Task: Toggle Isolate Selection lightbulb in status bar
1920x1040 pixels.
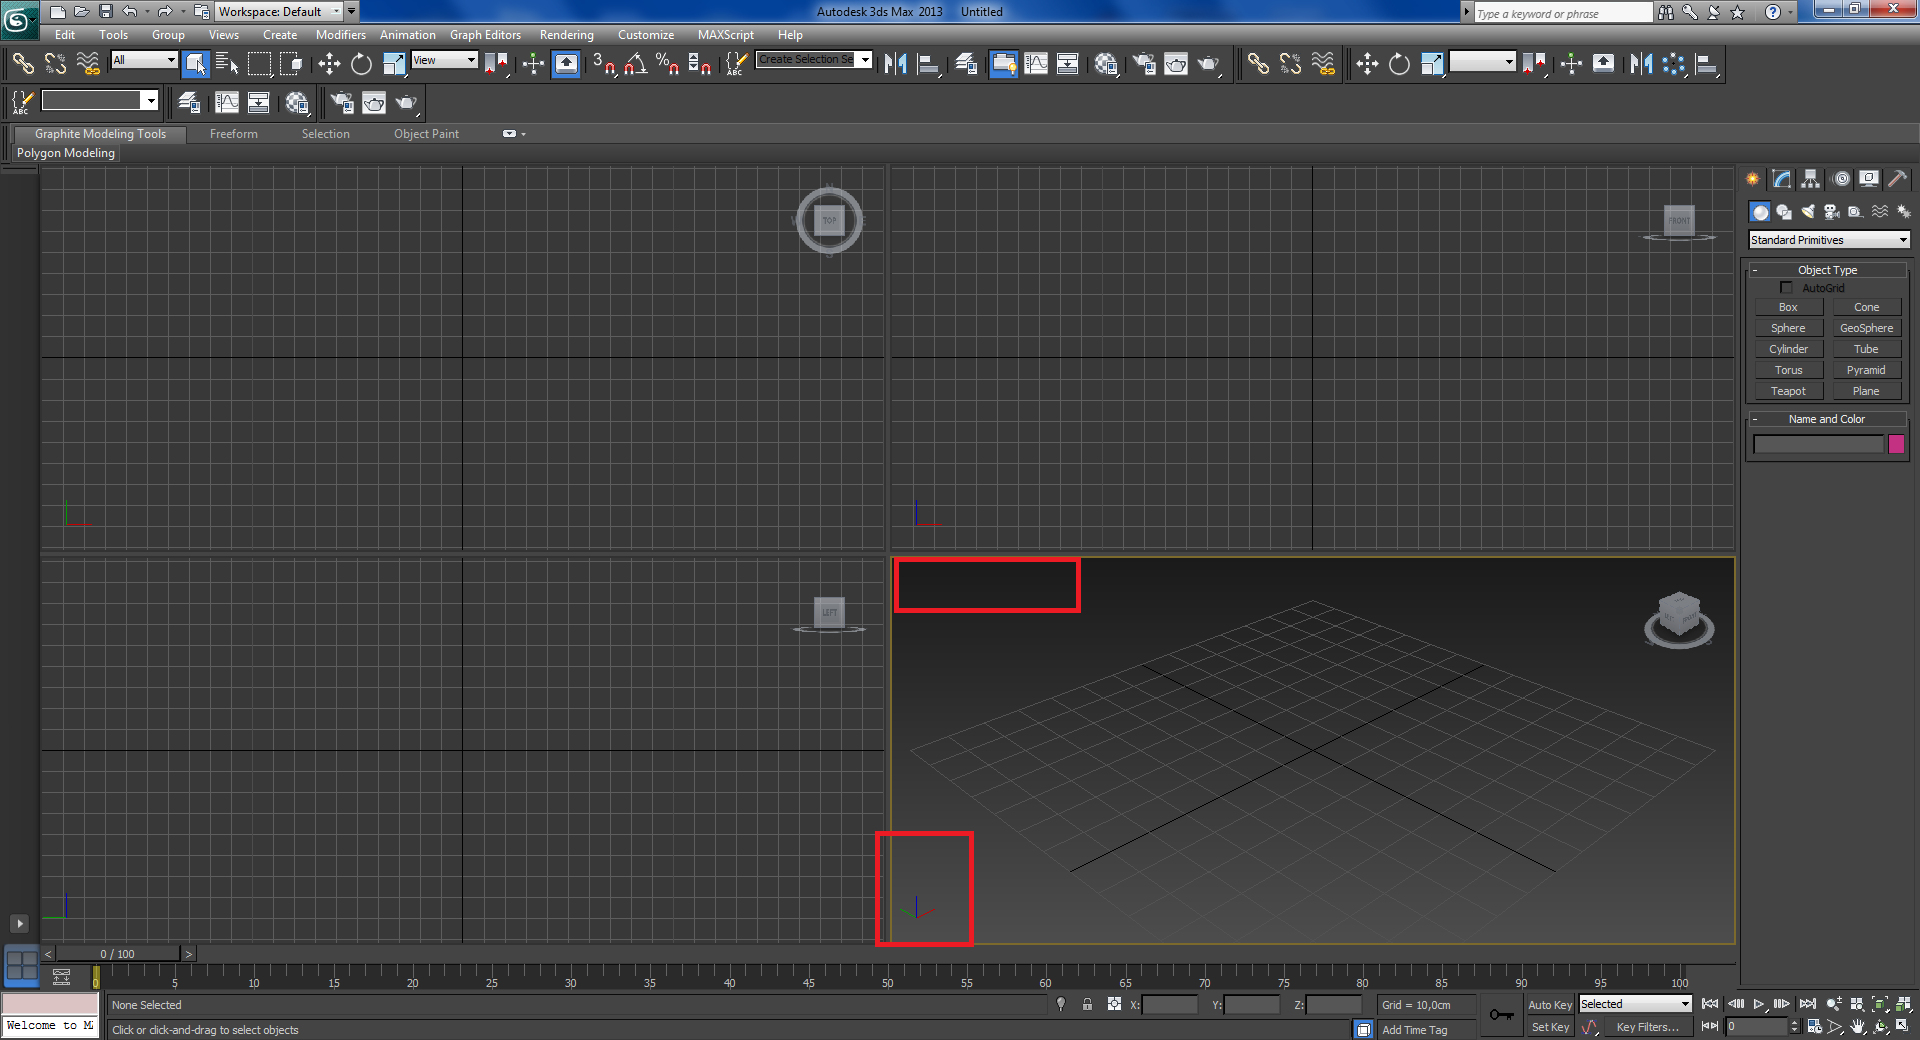Action: click(x=1061, y=1004)
